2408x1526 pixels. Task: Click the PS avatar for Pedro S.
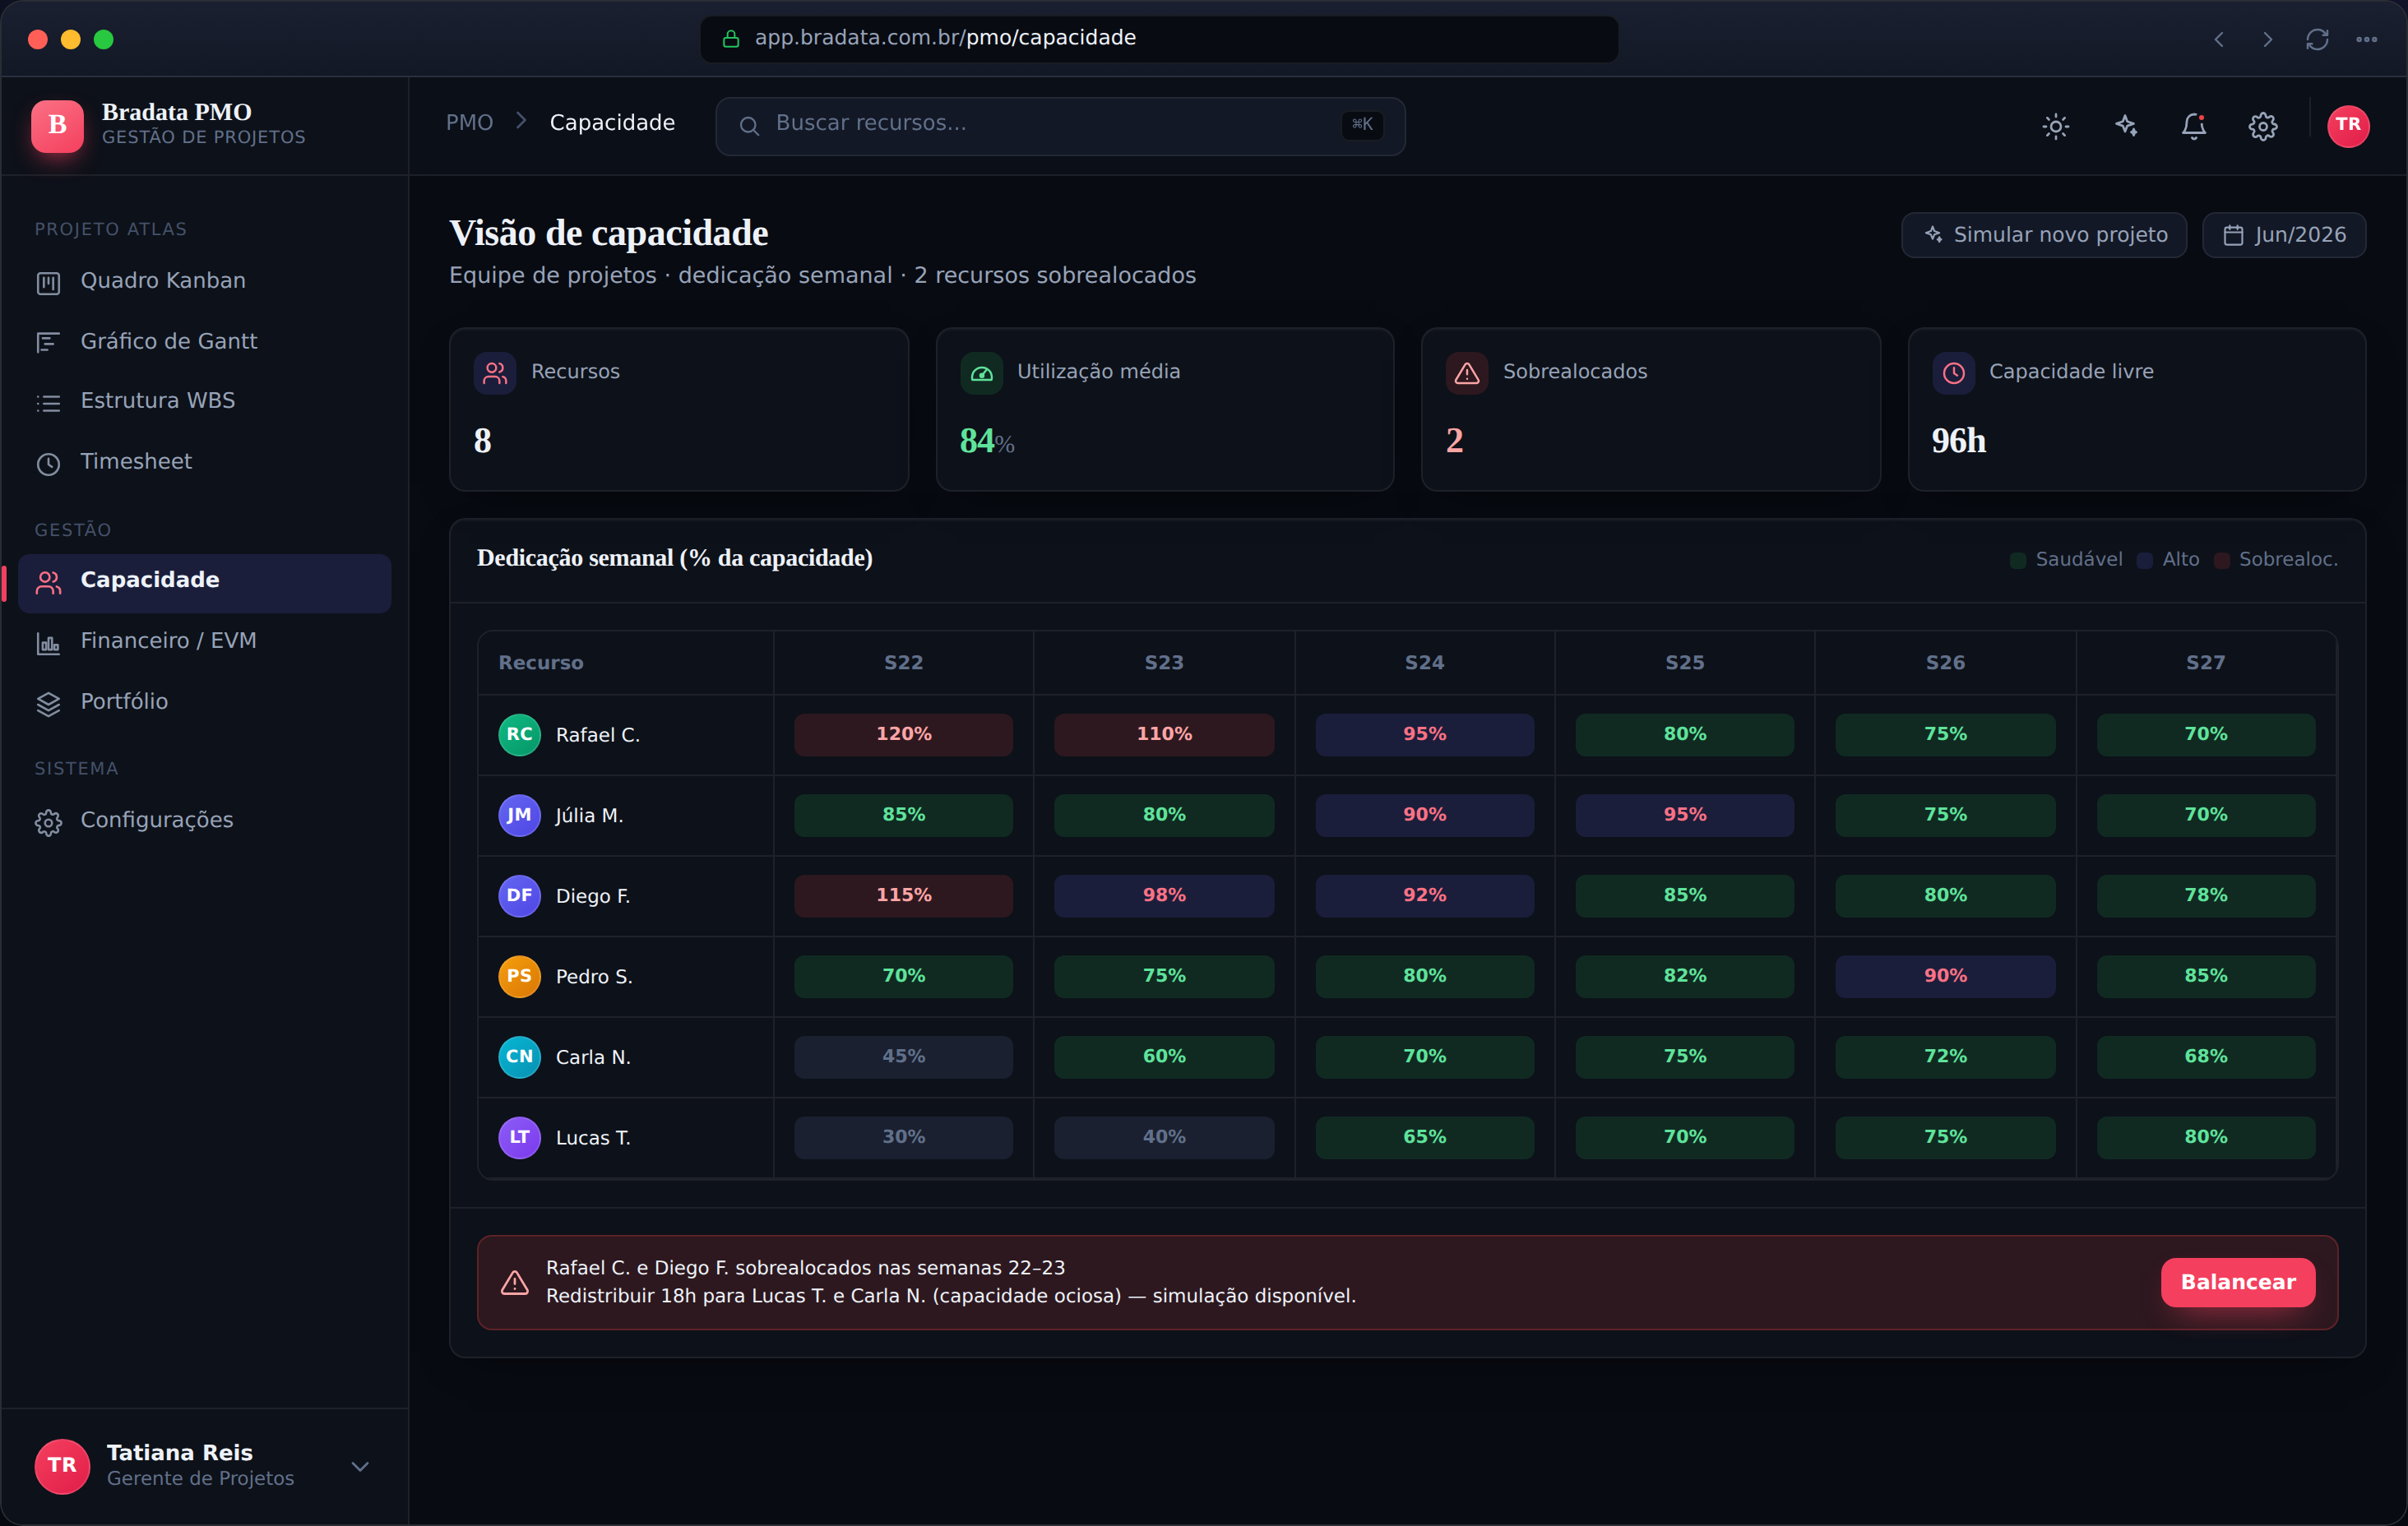[x=519, y=977]
